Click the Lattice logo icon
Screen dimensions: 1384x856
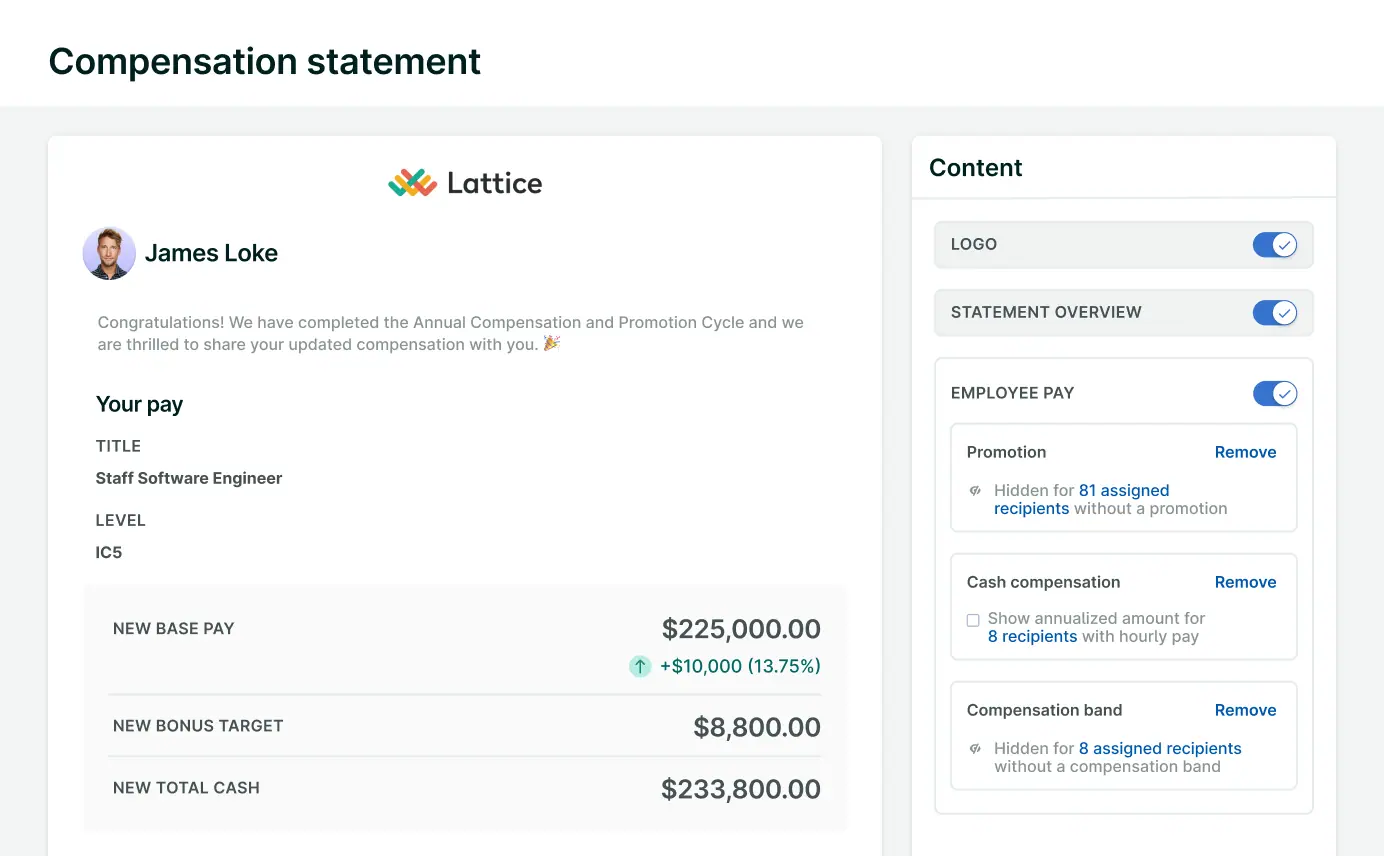point(412,183)
